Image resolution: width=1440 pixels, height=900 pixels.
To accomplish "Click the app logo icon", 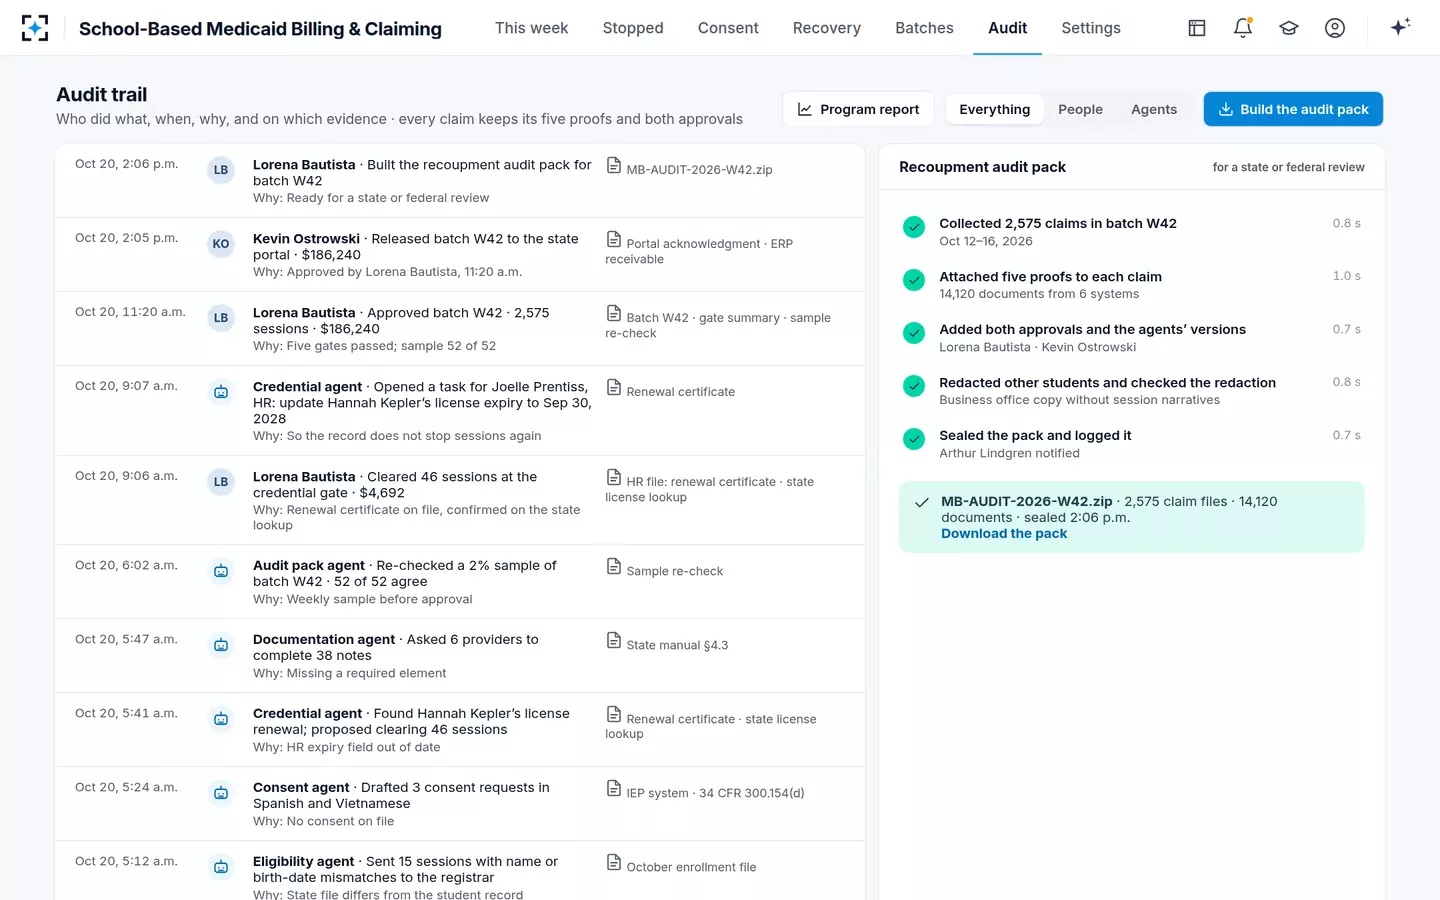I will click(35, 28).
